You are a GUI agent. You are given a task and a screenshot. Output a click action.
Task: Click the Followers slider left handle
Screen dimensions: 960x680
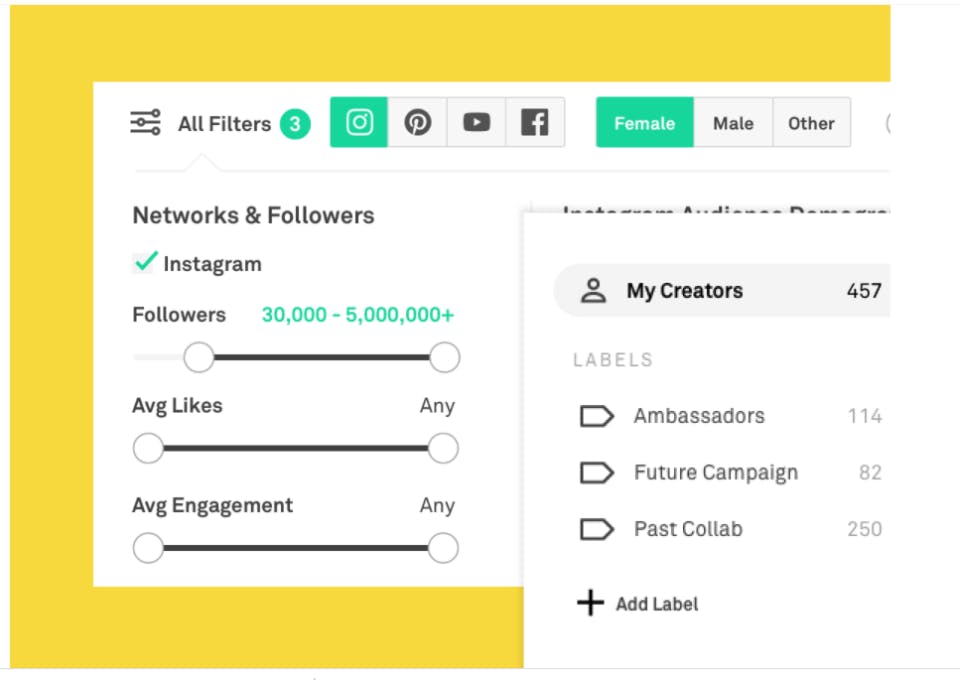coord(199,357)
